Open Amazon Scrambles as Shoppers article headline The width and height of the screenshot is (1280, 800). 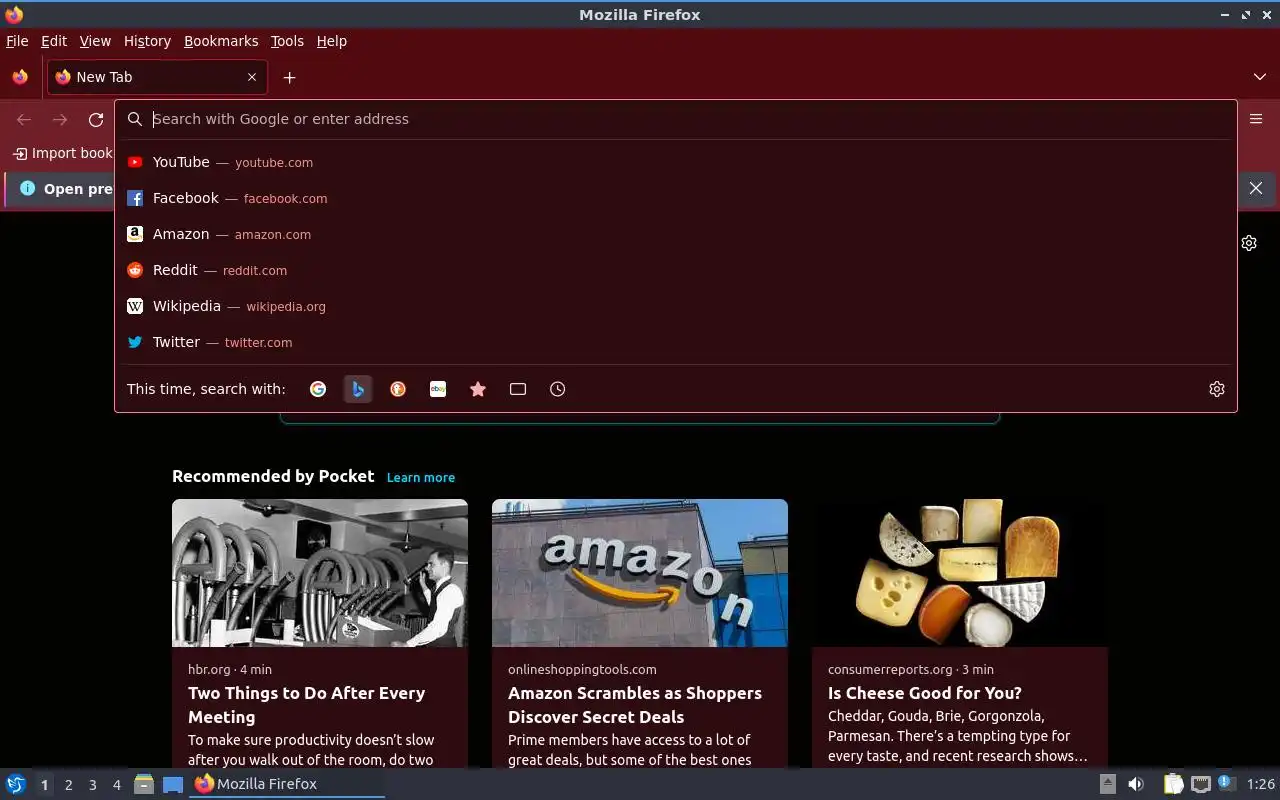point(635,705)
